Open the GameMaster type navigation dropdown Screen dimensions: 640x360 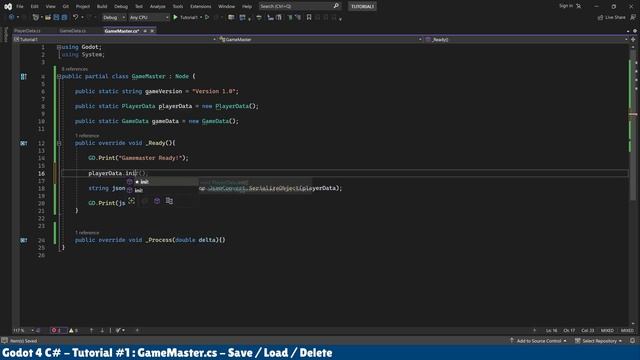tap(320, 40)
